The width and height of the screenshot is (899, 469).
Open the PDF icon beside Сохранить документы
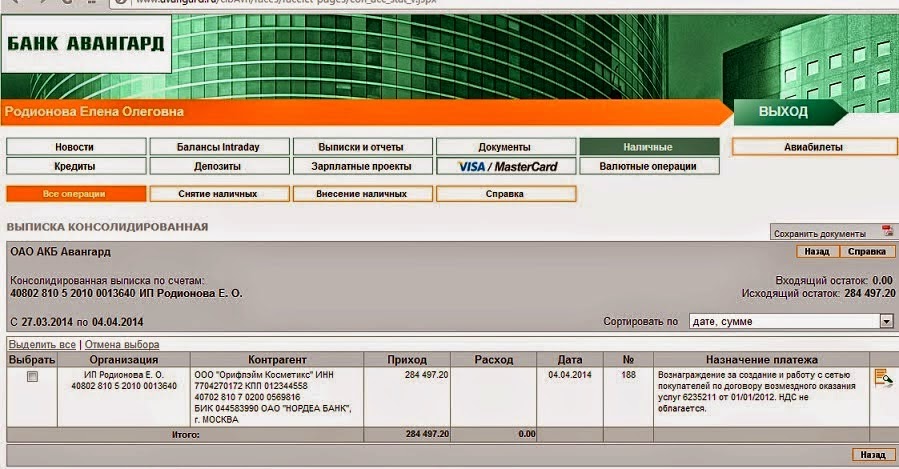[888, 232]
